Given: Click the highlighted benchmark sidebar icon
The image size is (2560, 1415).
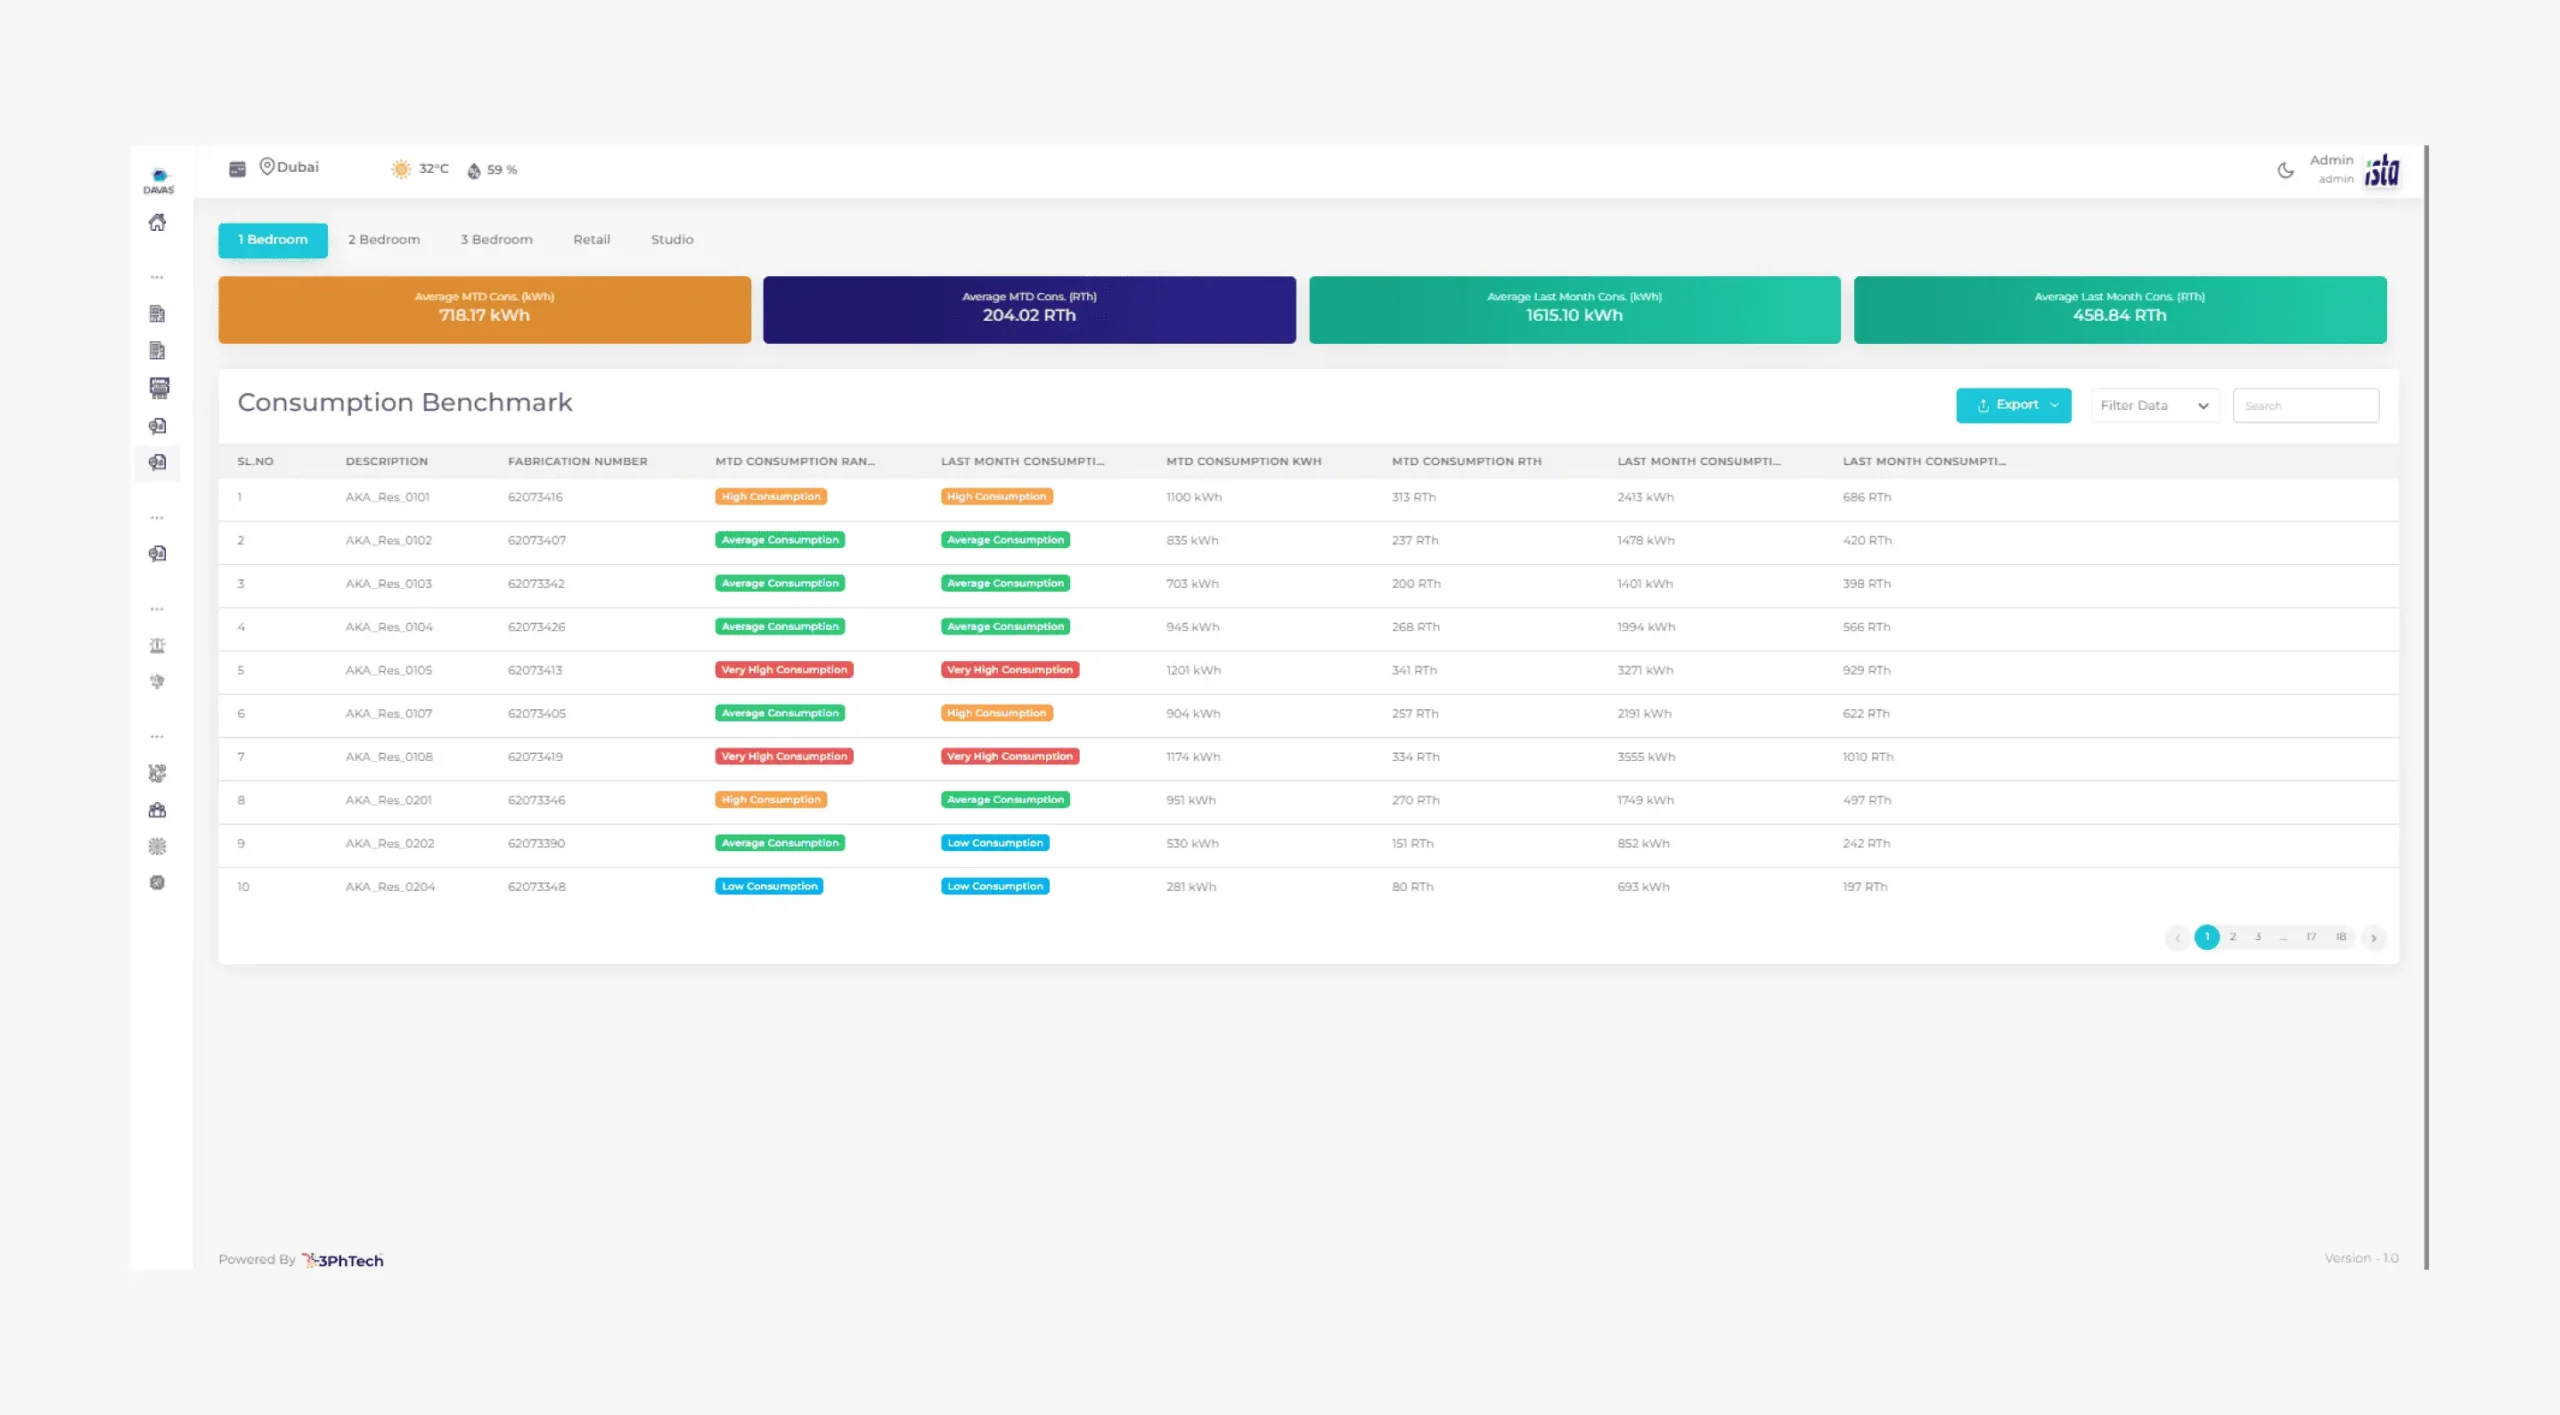Looking at the screenshot, I should coord(157,462).
